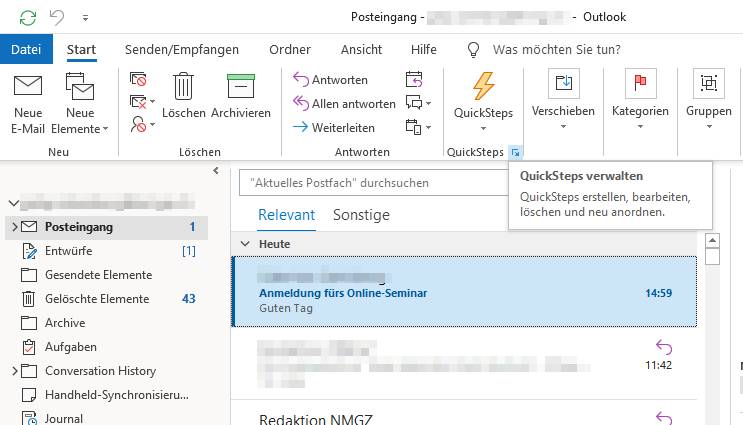Open the Redaktion NMGZ email
Image resolution: width=743 pixels, height=425 pixels.
[x=464, y=414]
